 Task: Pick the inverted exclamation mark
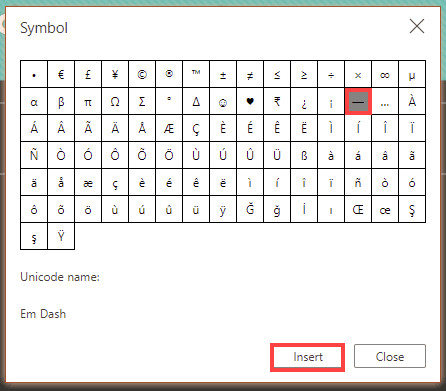pyautogui.click(x=331, y=101)
